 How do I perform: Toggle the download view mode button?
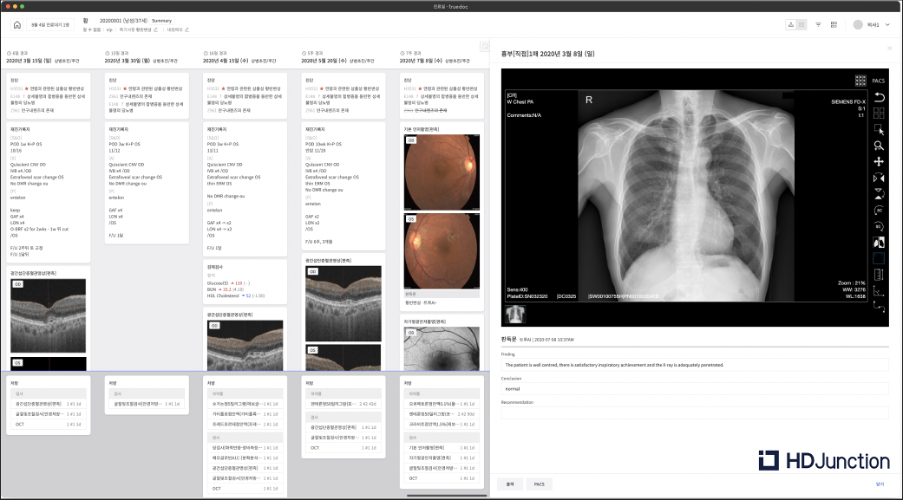pos(791,25)
